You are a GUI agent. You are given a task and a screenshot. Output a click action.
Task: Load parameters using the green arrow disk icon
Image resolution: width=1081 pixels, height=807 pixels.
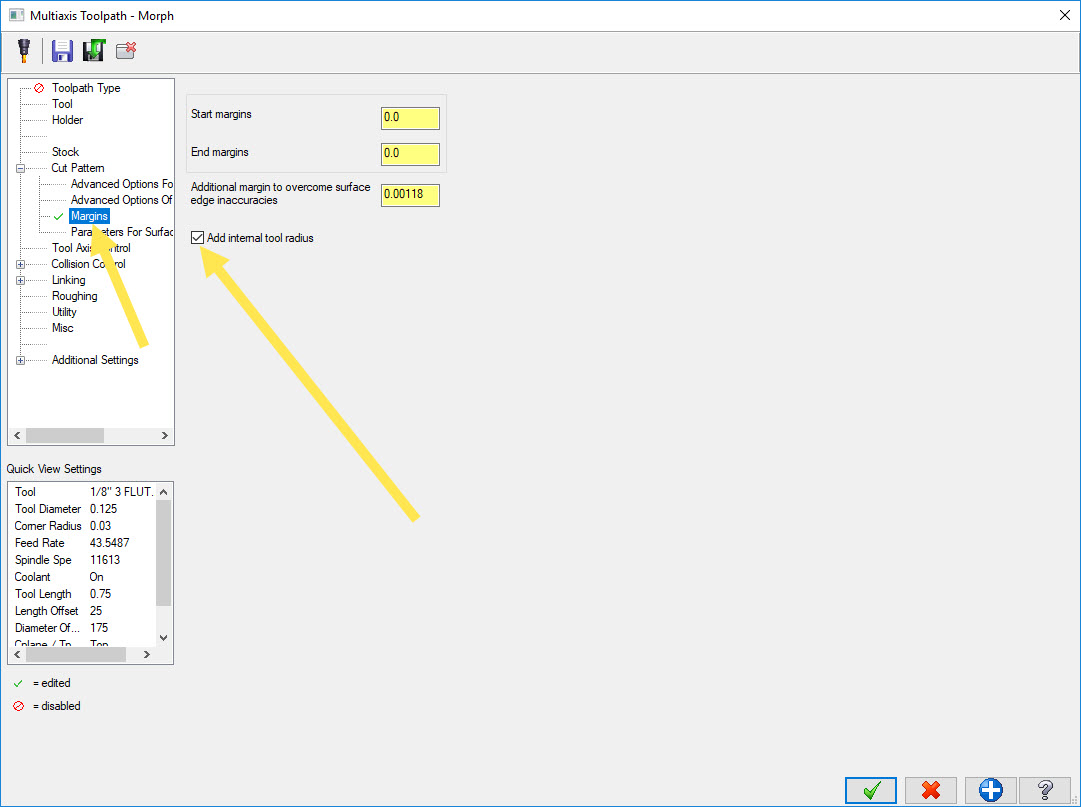click(x=94, y=50)
